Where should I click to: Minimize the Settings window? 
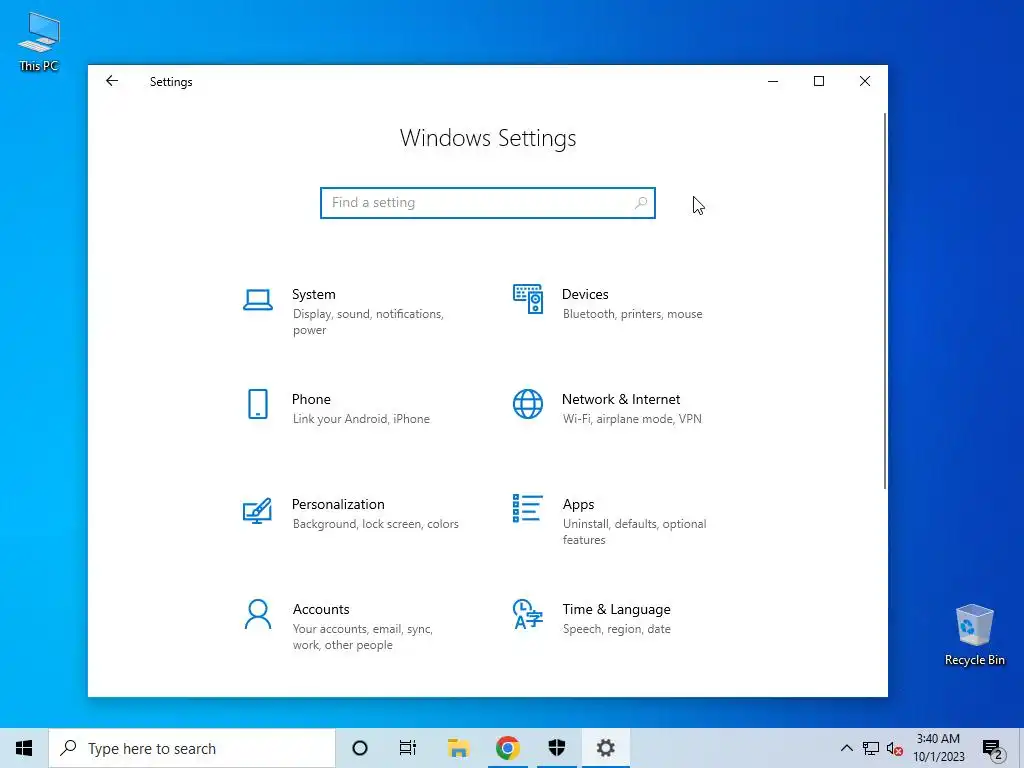pos(773,81)
